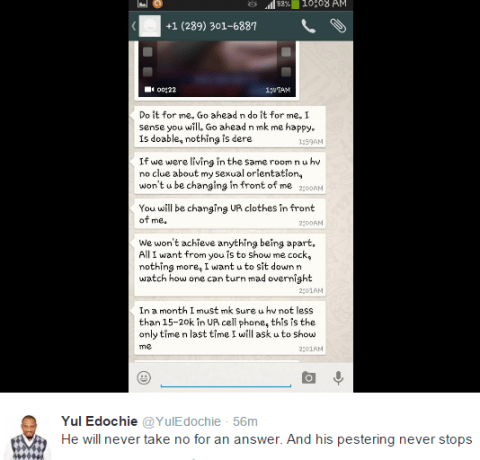Tap the camera icon in message bar
The height and width of the screenshot is (460, 480).
pyautogui.click(x=309, y=377)
